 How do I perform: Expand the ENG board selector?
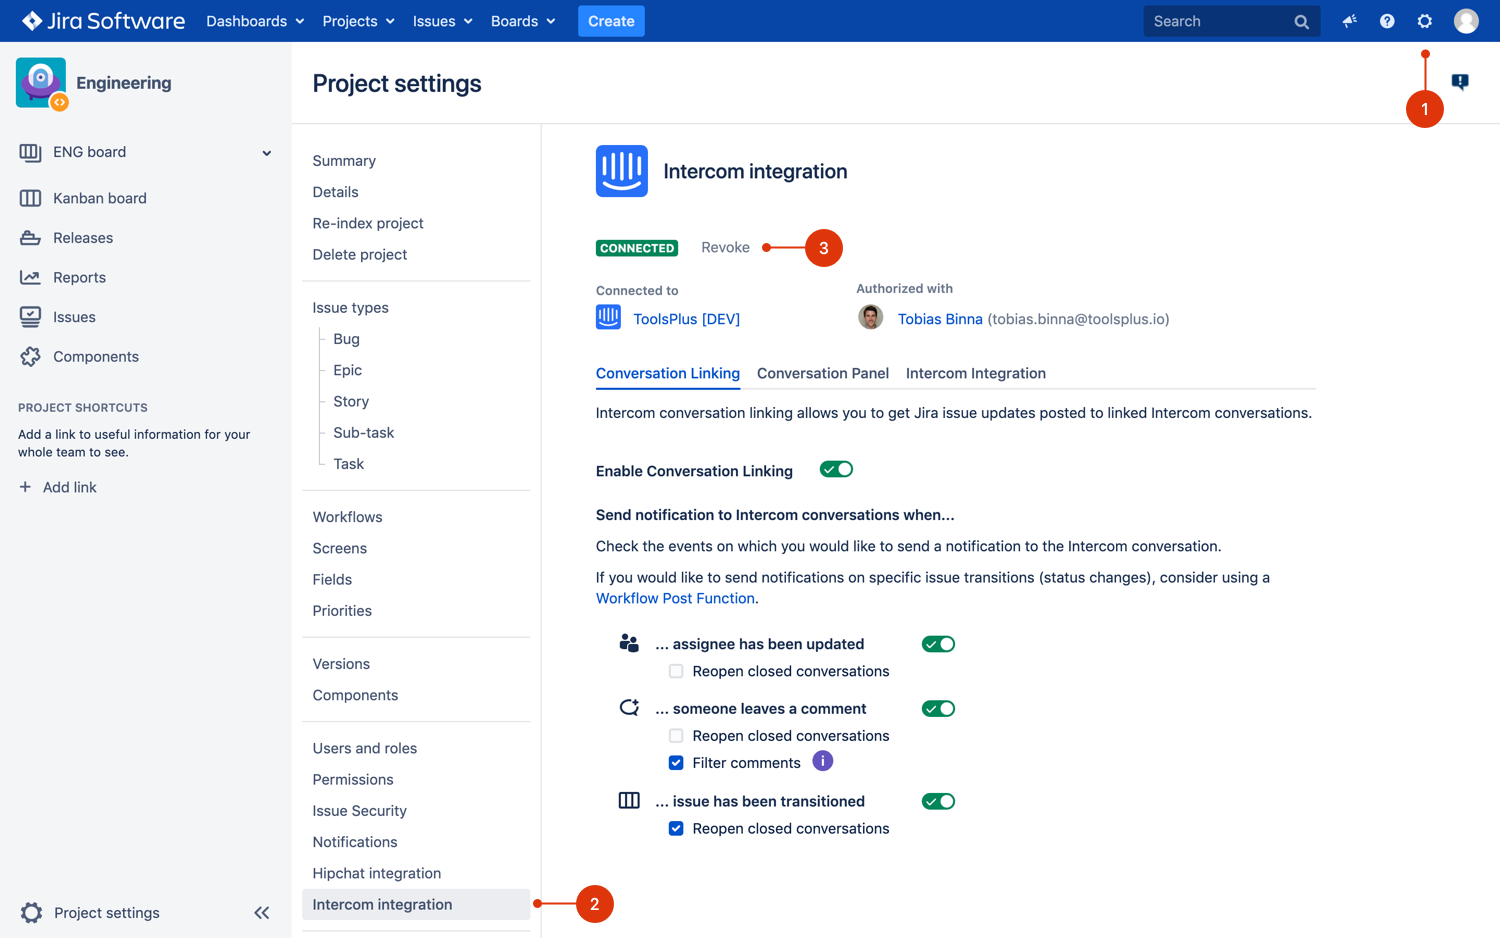pyautogui.click(x=266, y=153)
